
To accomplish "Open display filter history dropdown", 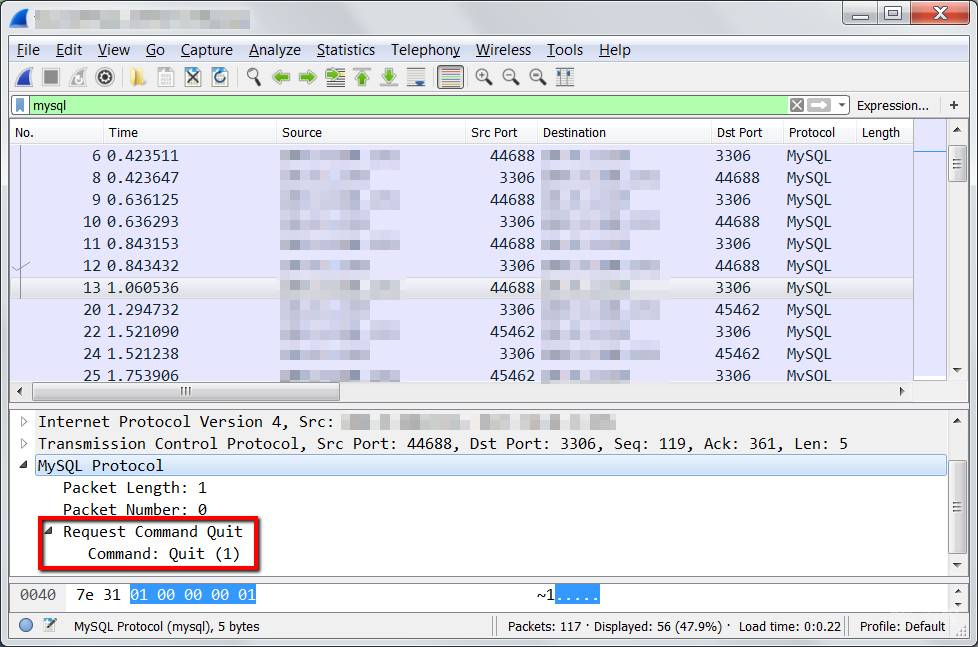I will point(842,105).
